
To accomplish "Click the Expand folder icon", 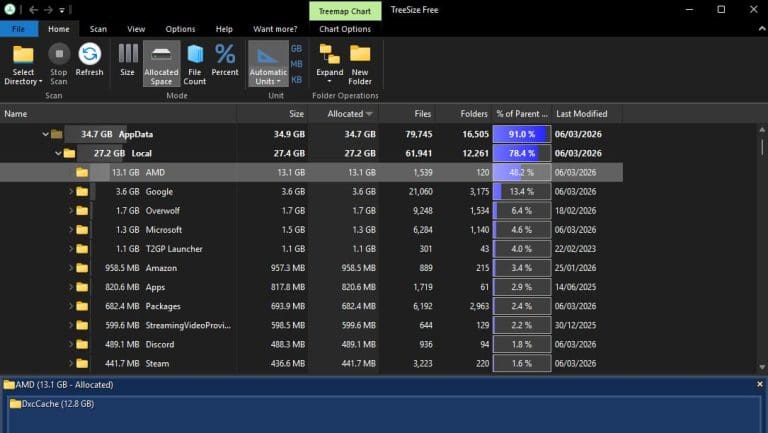I will coord(330,54).
